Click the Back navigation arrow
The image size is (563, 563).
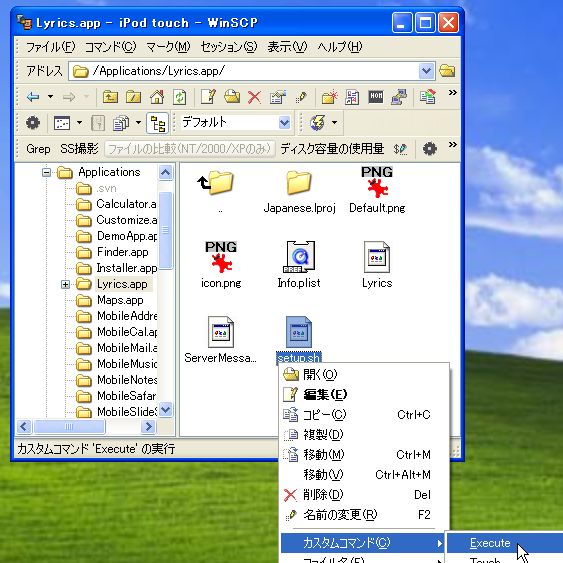(33, 97)
